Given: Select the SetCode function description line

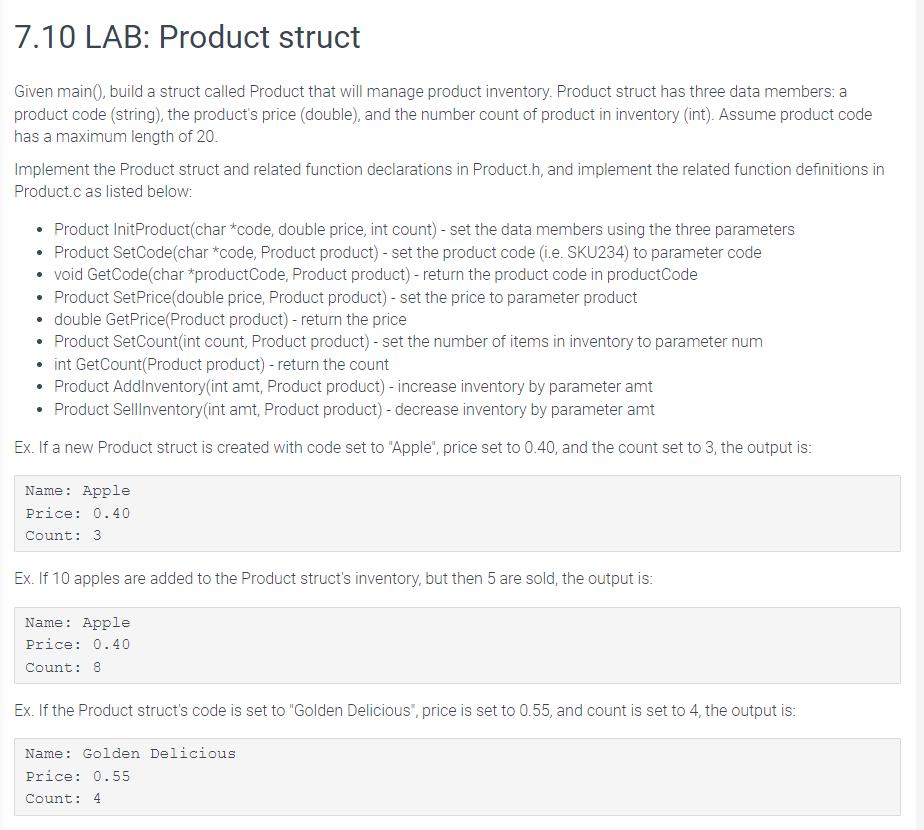Looking at the screenshot, I should 408,252.
